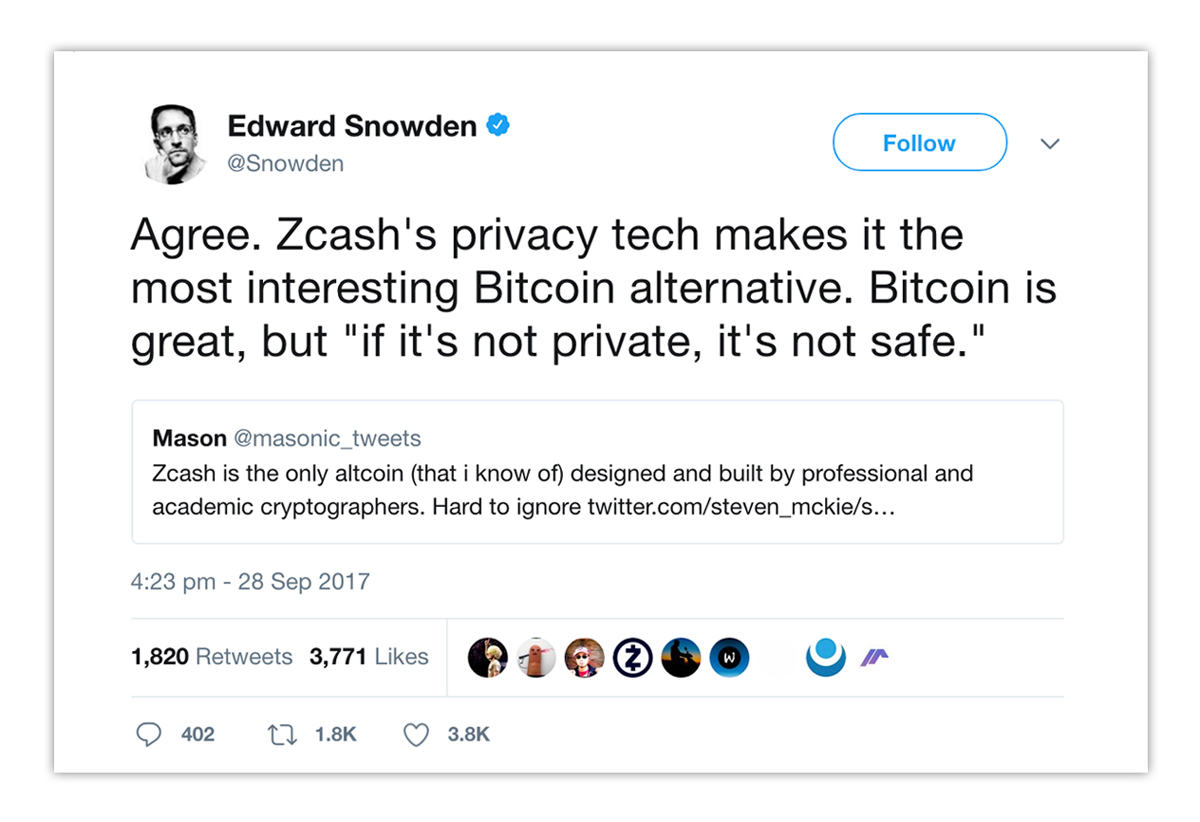Click the 'W' logo liker avatar
This screenshot has height=822, width=1200.
[729, 657]
